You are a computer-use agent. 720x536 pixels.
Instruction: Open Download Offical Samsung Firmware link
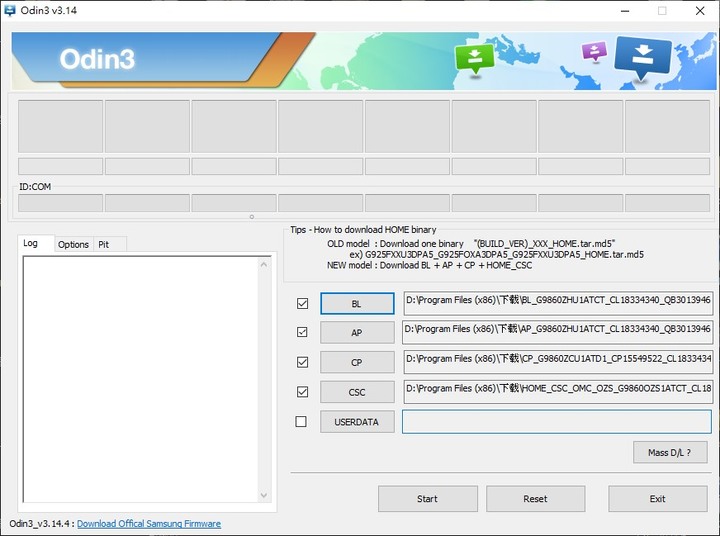coord(149,524)
